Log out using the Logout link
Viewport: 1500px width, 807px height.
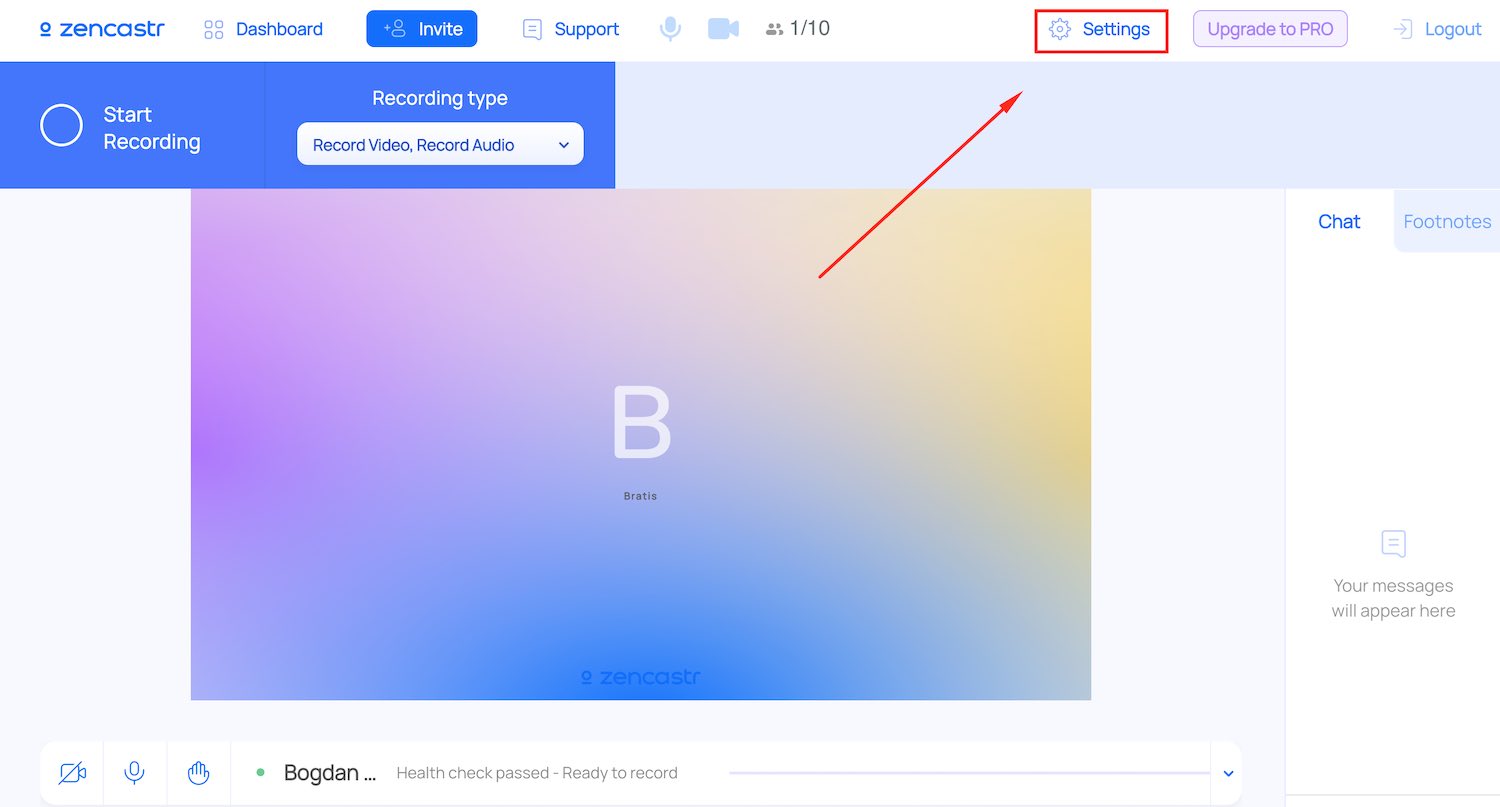coord(1438,29)
